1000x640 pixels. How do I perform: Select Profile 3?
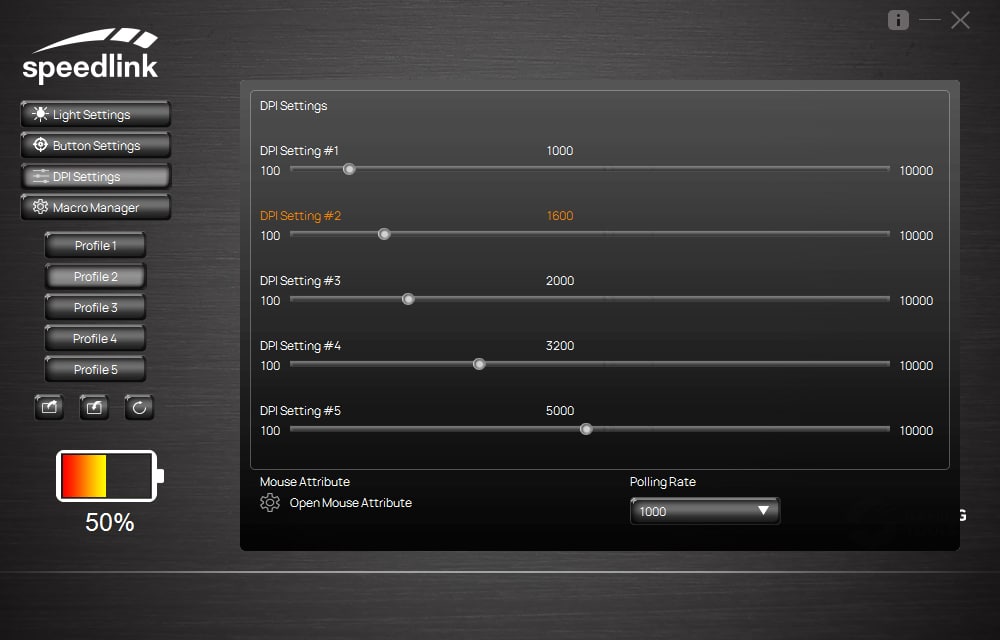[x=95, y=308]
